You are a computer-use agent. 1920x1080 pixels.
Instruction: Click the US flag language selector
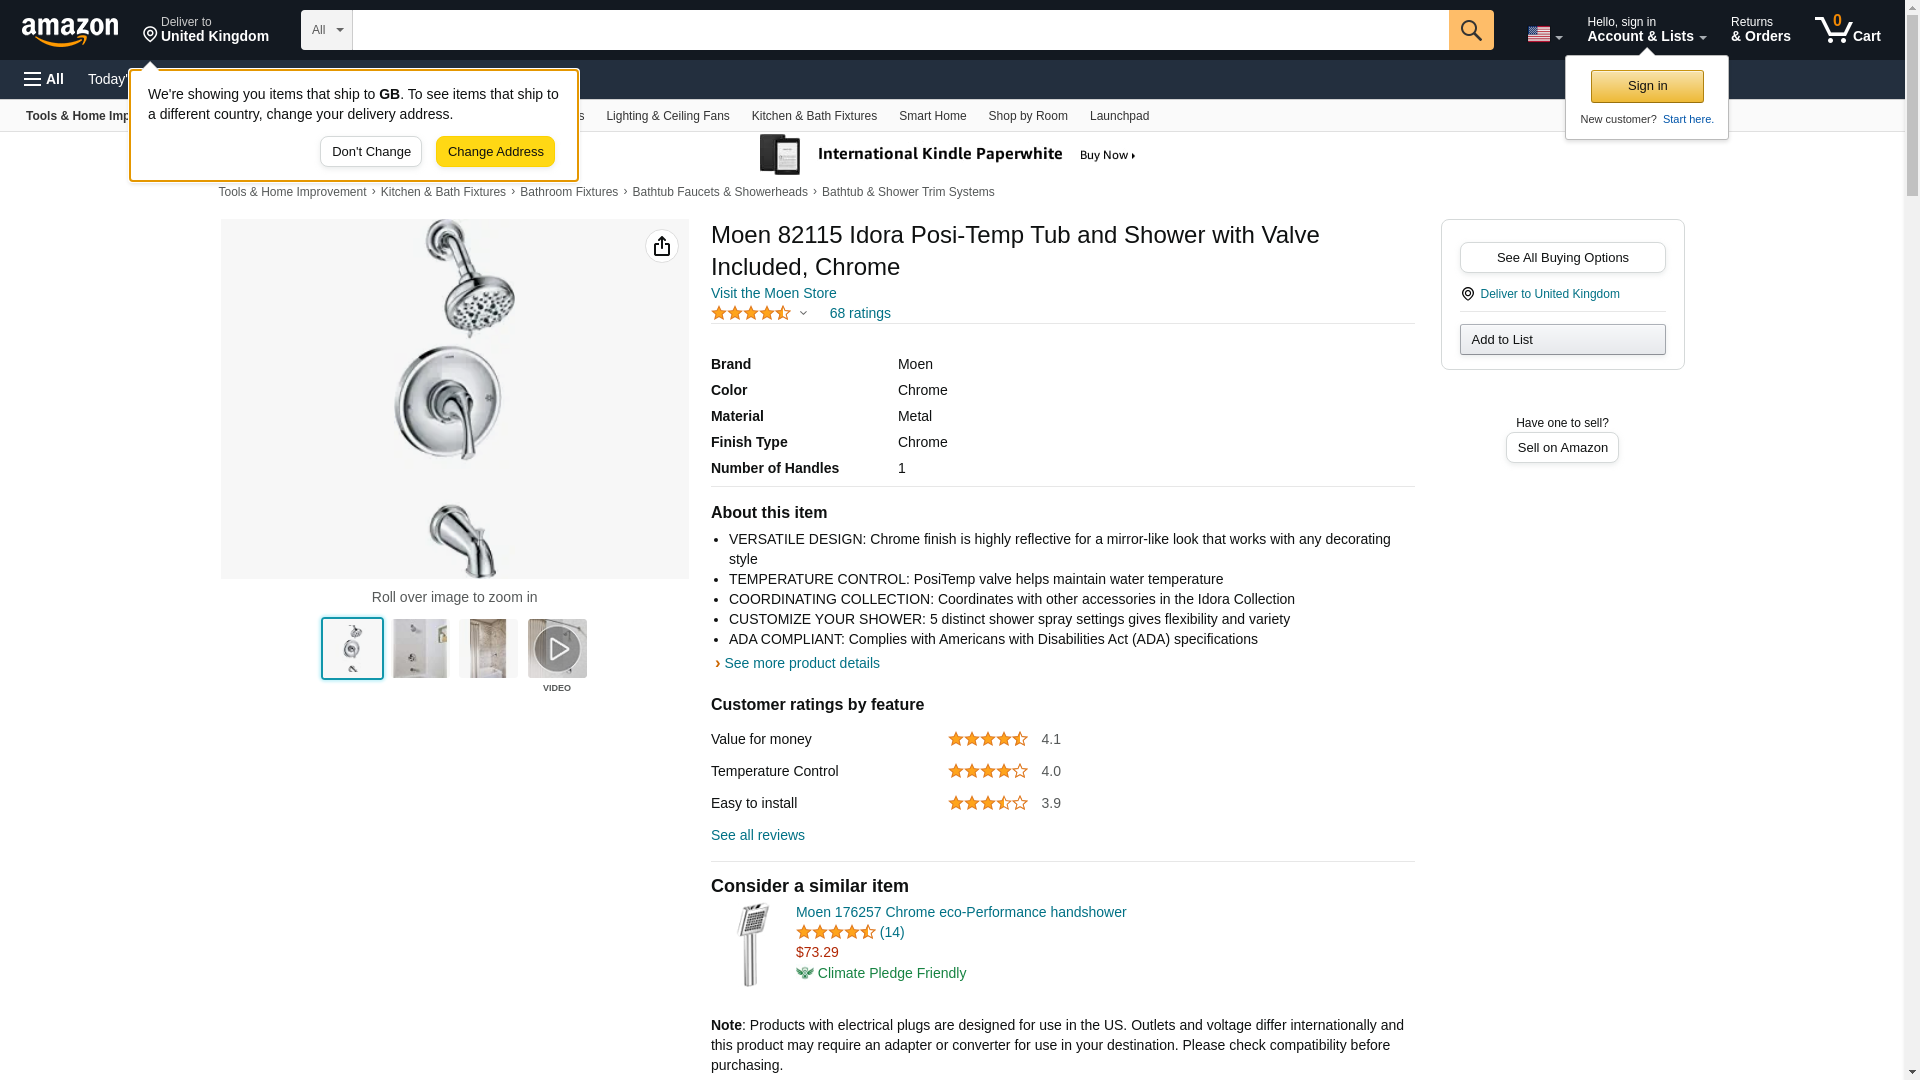pyautogui.click(x=1543, y=34)
